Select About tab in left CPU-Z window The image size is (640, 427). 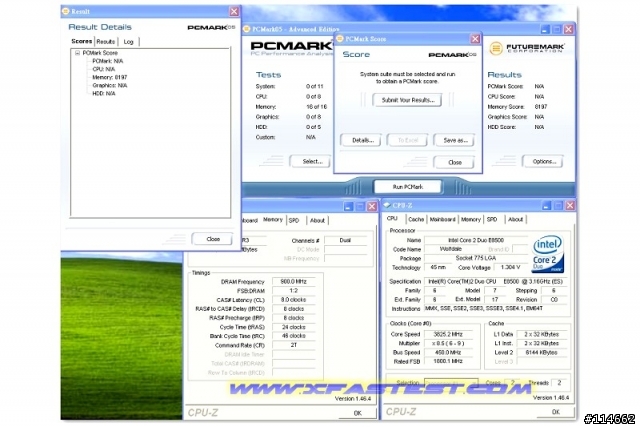(x=317, y=220)
